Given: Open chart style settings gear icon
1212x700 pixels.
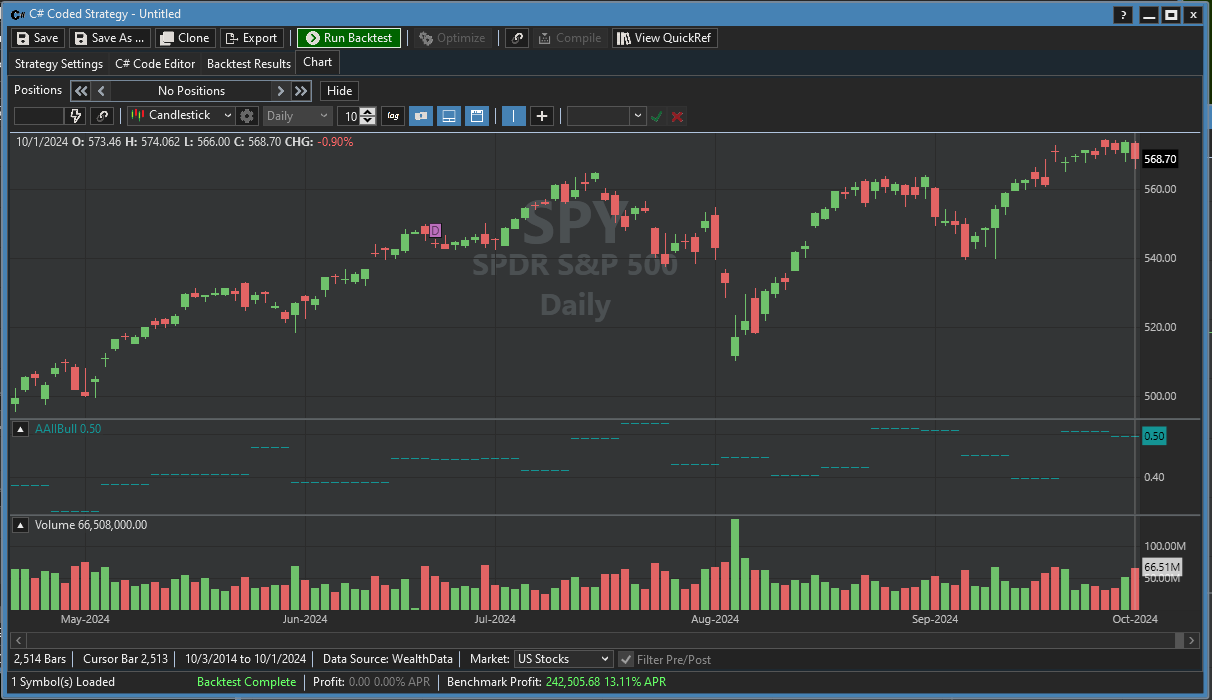Looking at the screenshot, I should [x=247, y=116].
